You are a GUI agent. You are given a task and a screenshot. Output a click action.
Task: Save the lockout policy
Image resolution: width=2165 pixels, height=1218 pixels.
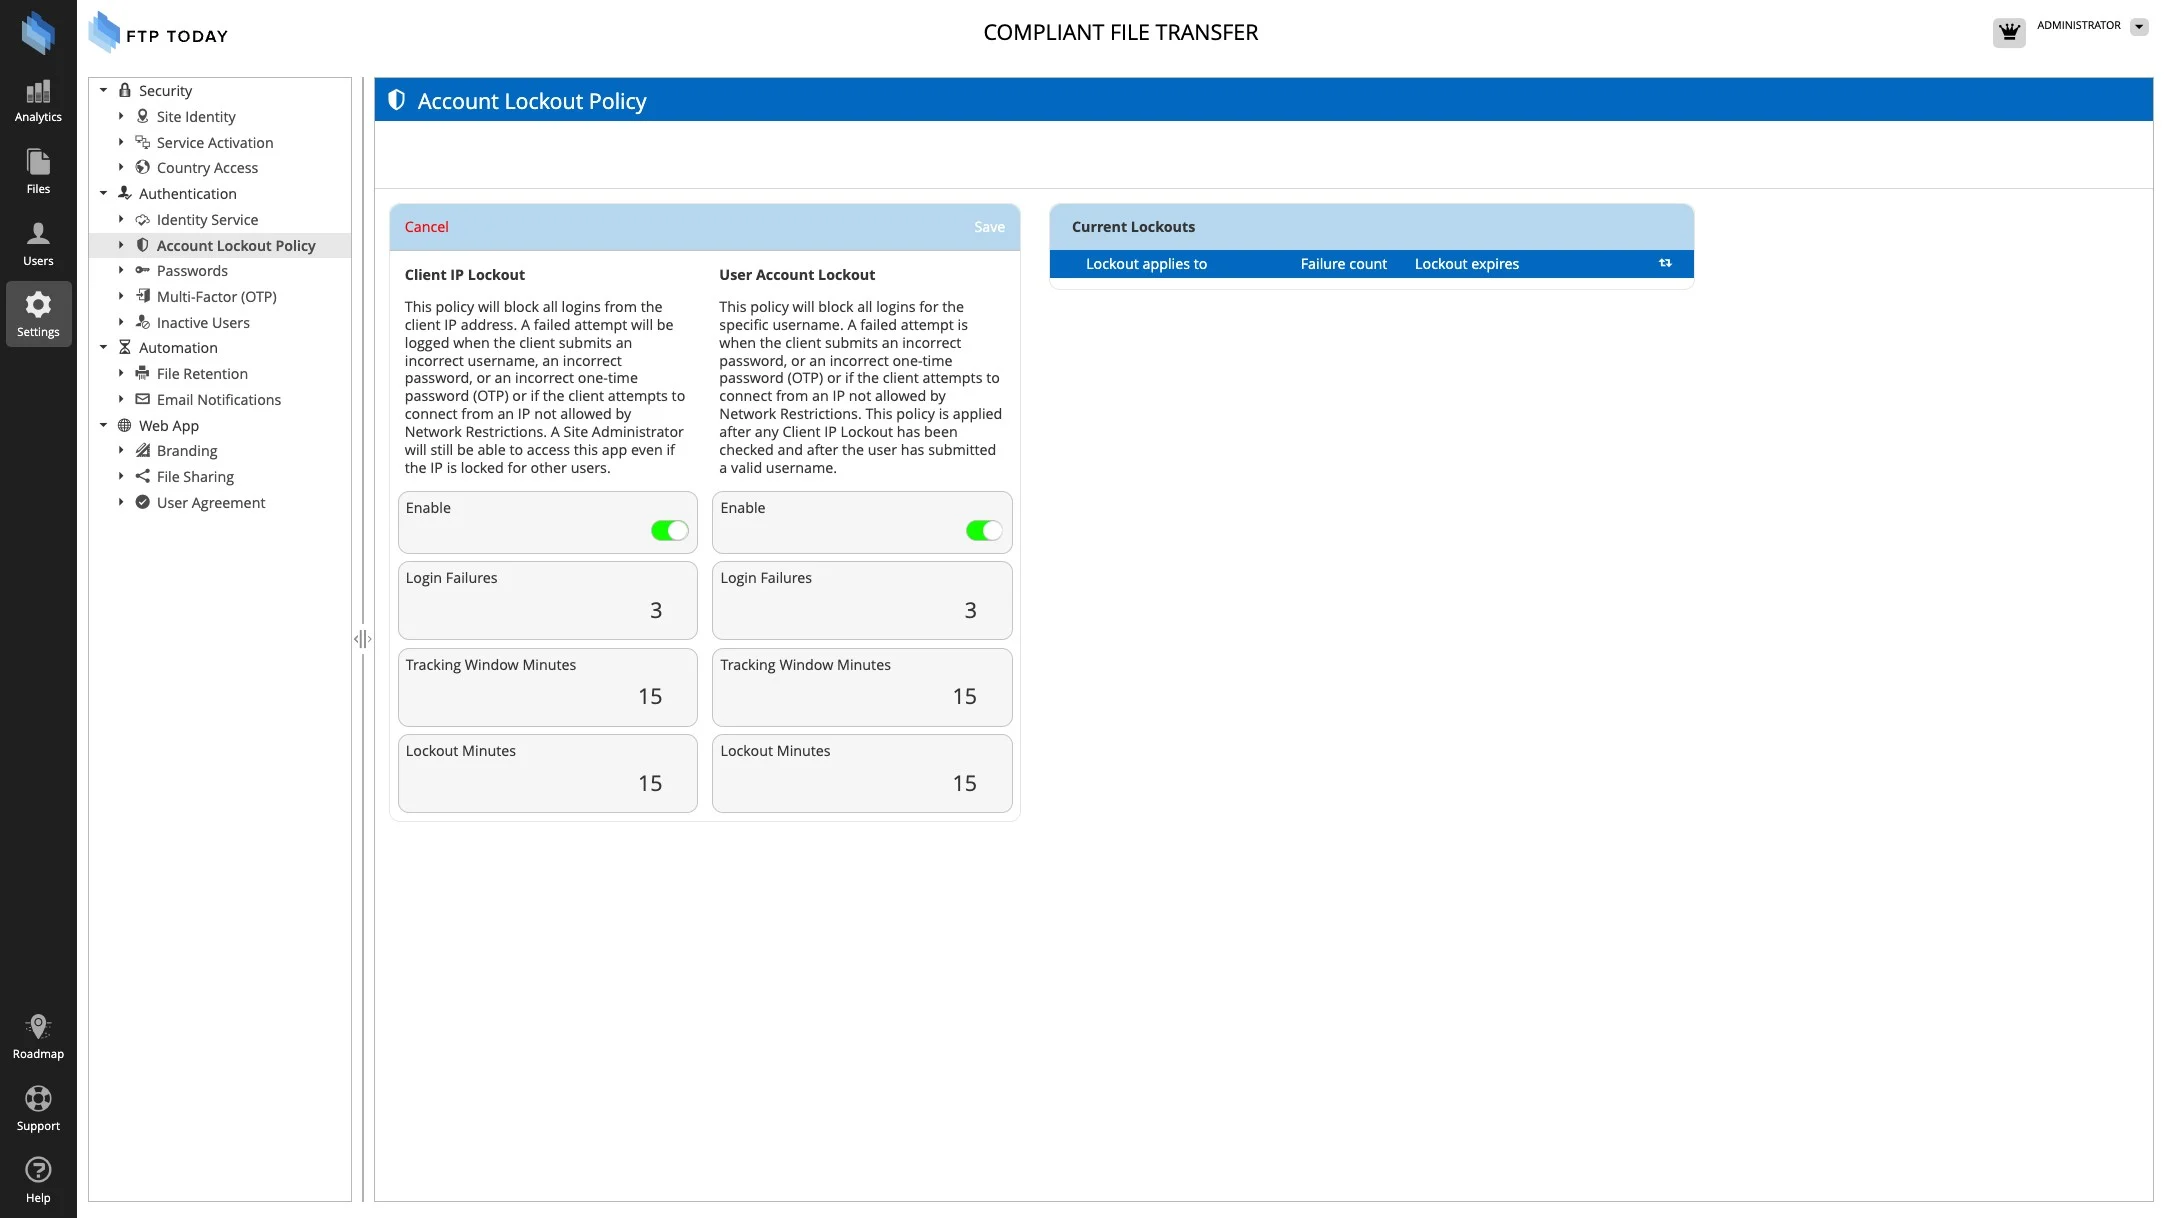(x=989, y=227)
